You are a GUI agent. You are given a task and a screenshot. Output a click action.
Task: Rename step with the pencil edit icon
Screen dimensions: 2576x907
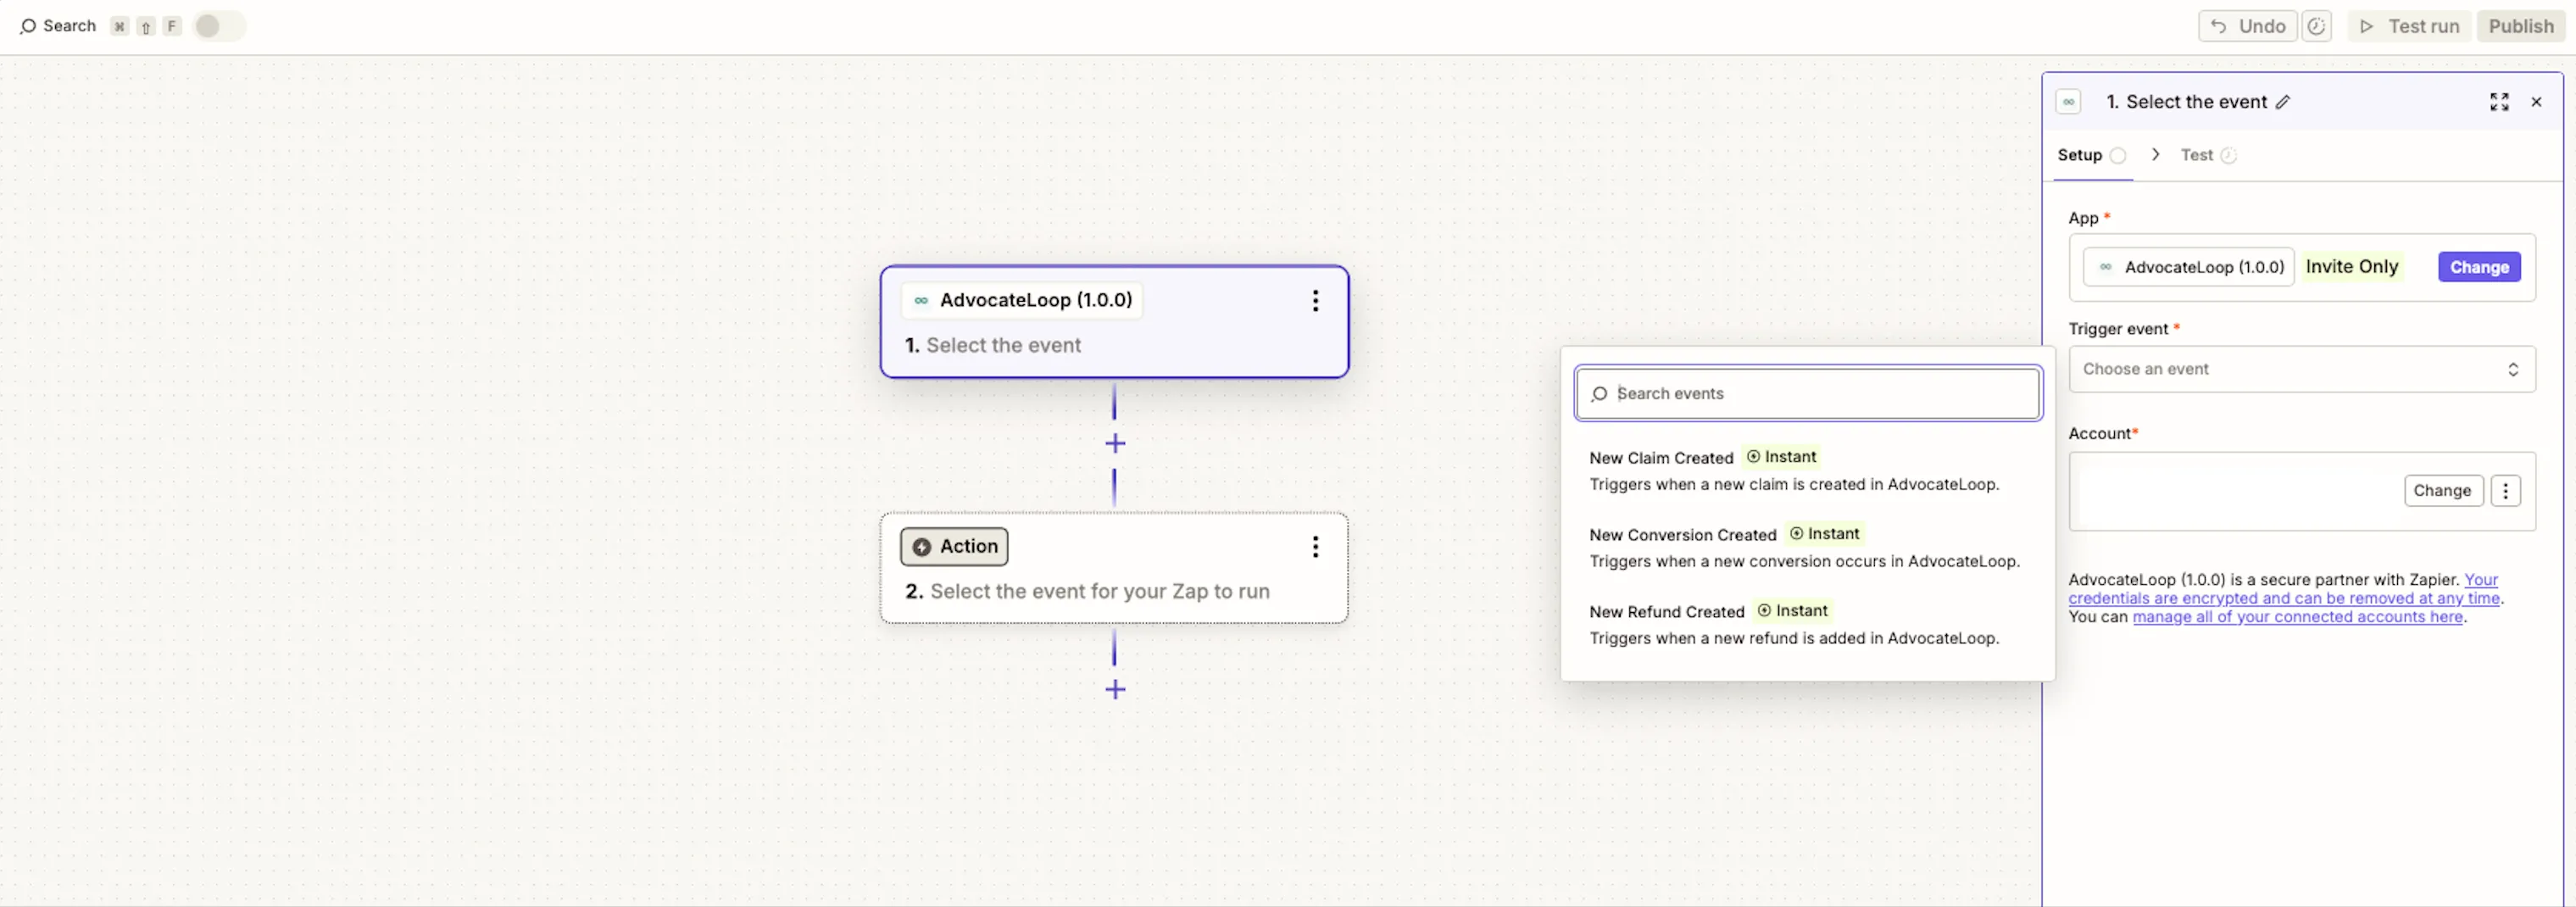click(x=2282, y=102)
